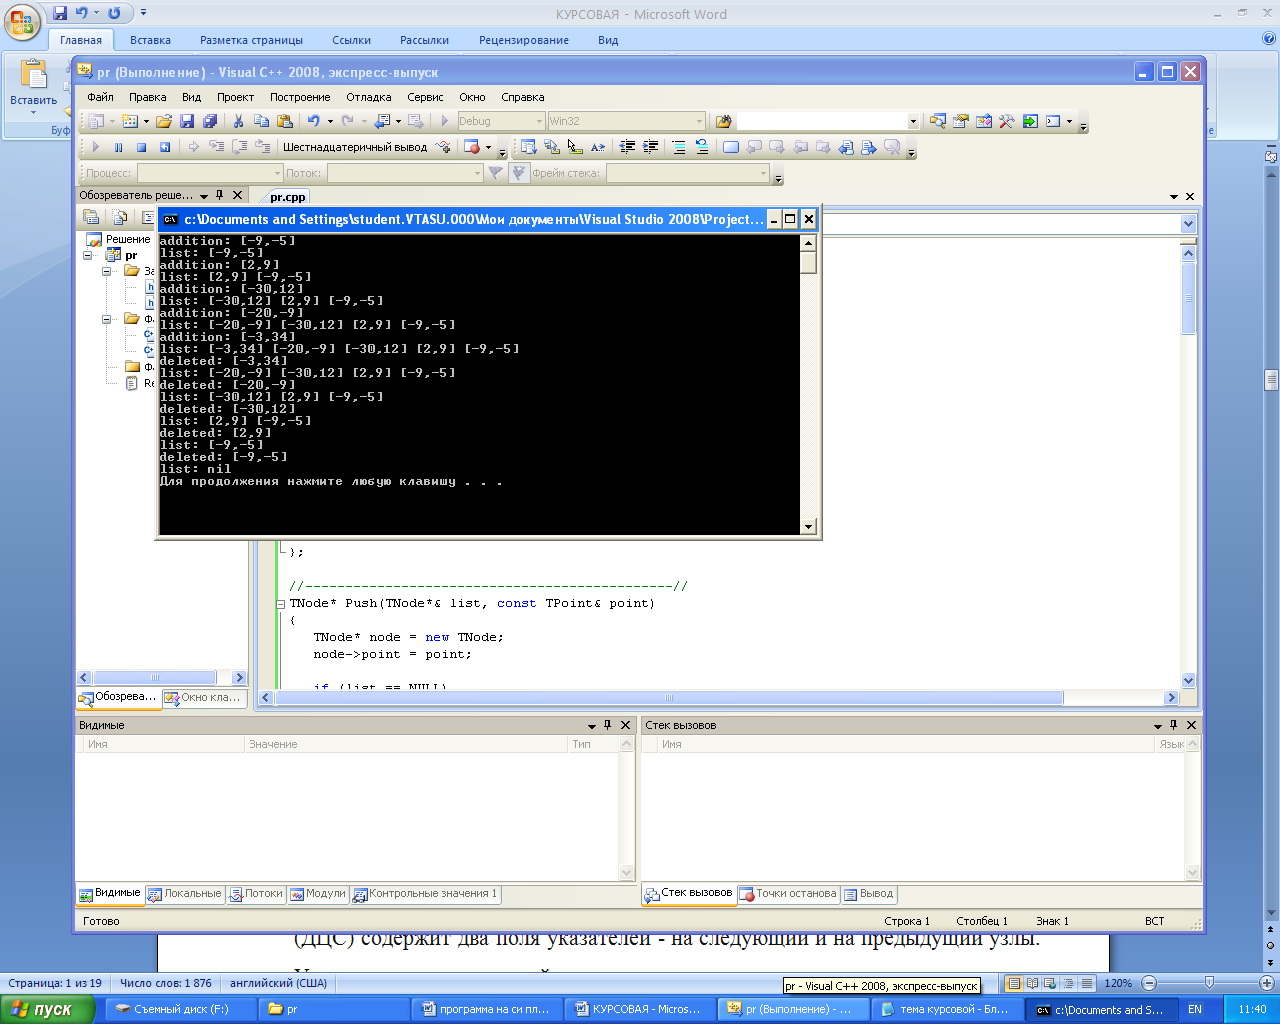Click the Cut scissors icon in Visual C++
This screenshot has height=1024, width=1280.
pos(238,121)
